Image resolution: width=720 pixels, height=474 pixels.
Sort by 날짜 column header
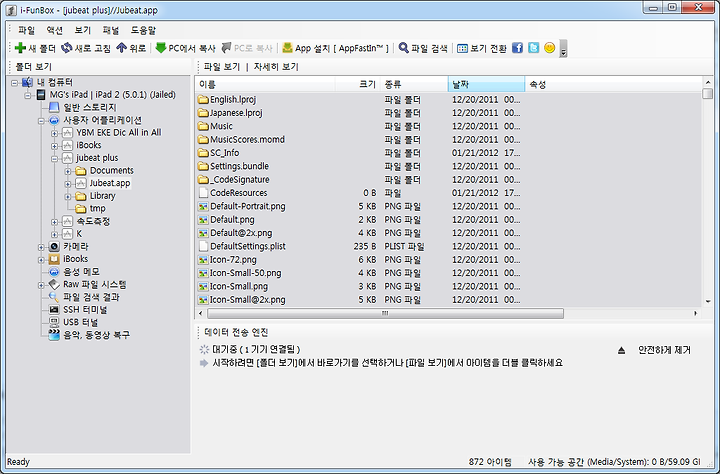tap(486, 85)
